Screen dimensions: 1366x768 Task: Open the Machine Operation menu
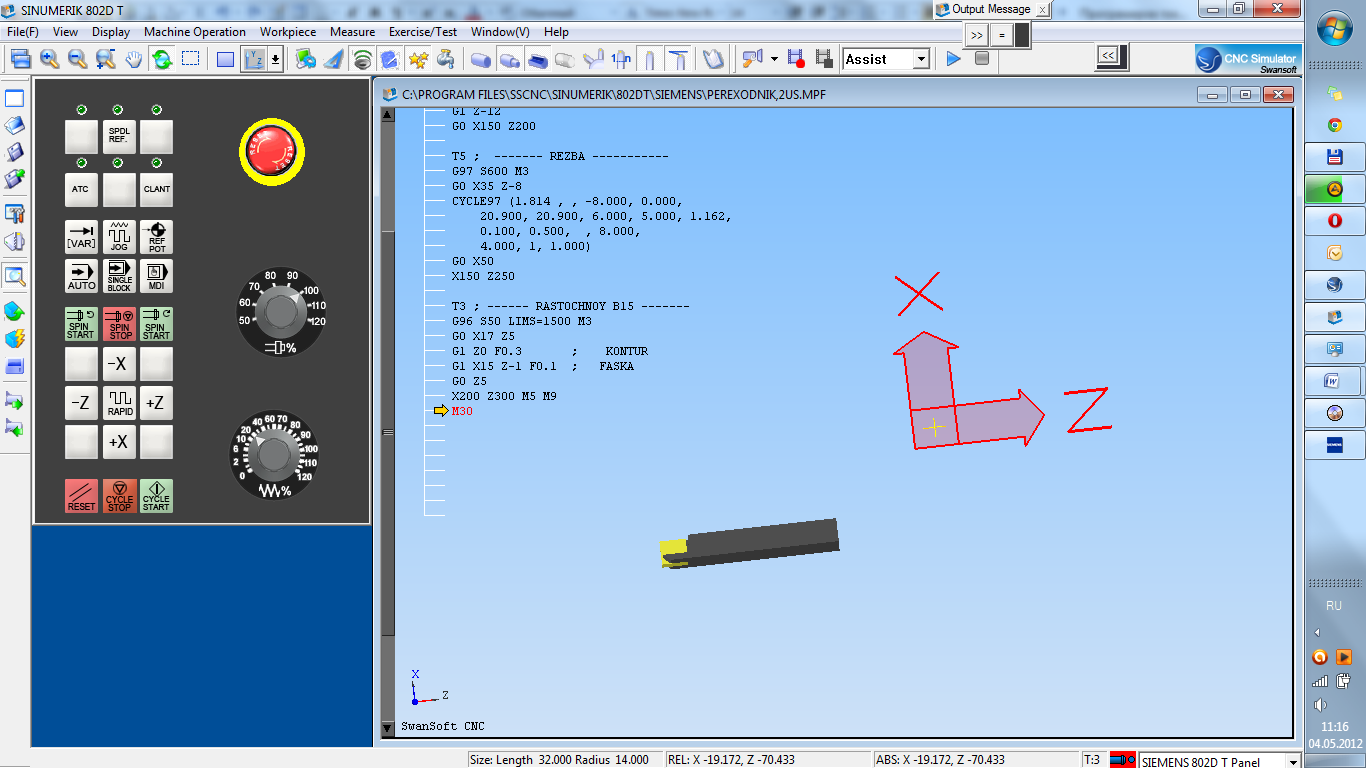coord(195,32)
